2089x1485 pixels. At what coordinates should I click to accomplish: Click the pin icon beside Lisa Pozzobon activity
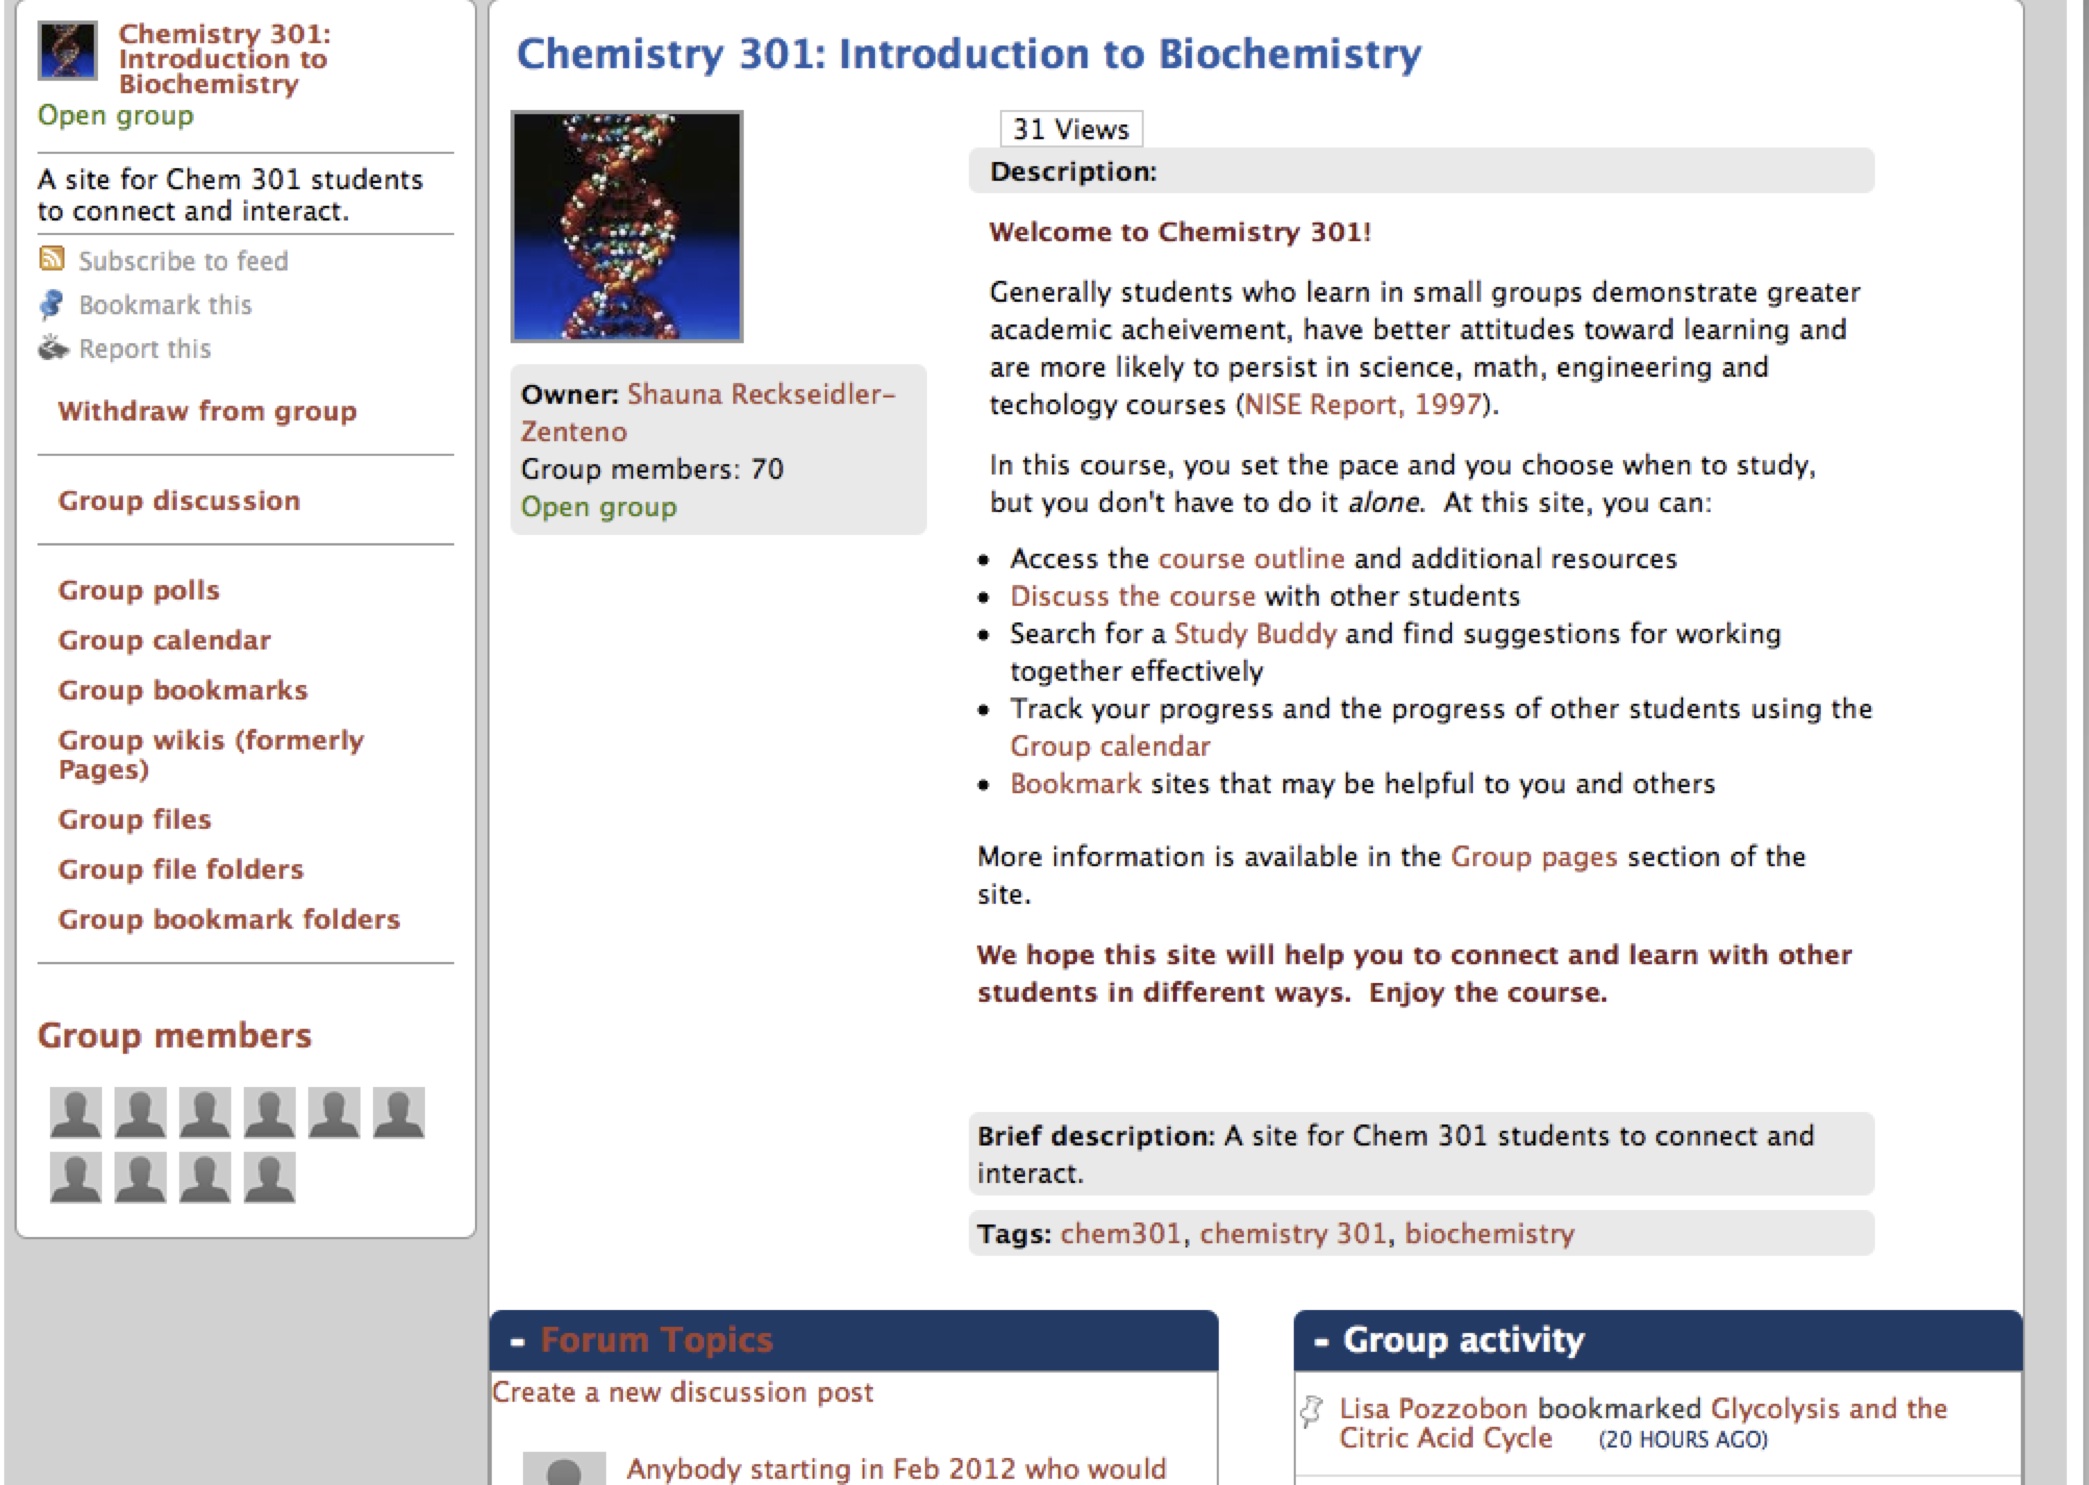[x=1311, y=1410]
